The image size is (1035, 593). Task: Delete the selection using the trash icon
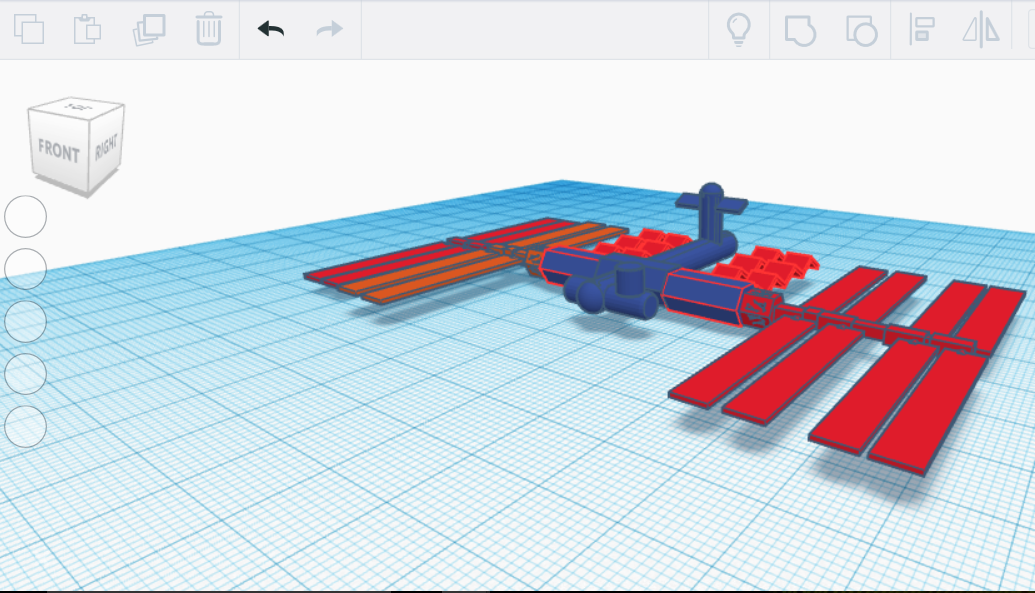point(207,30)
